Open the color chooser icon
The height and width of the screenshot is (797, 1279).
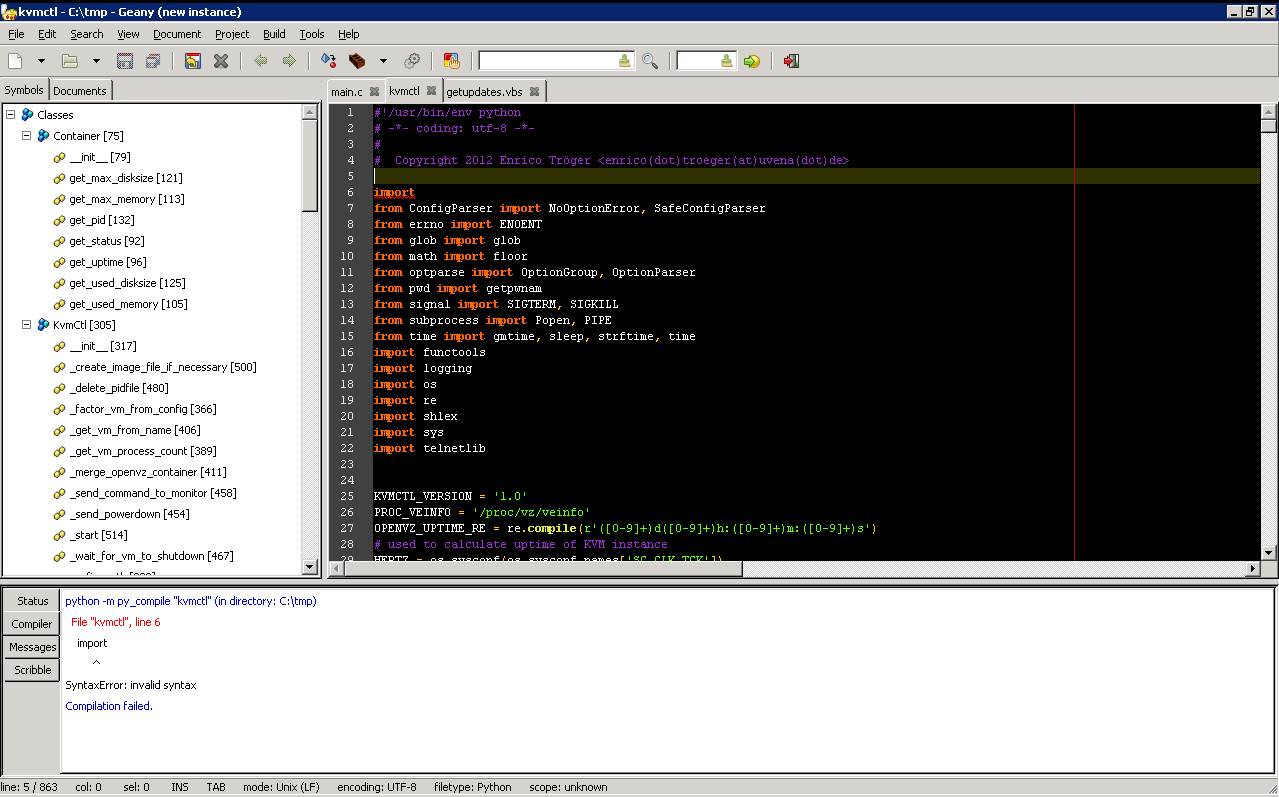point(451,61)
